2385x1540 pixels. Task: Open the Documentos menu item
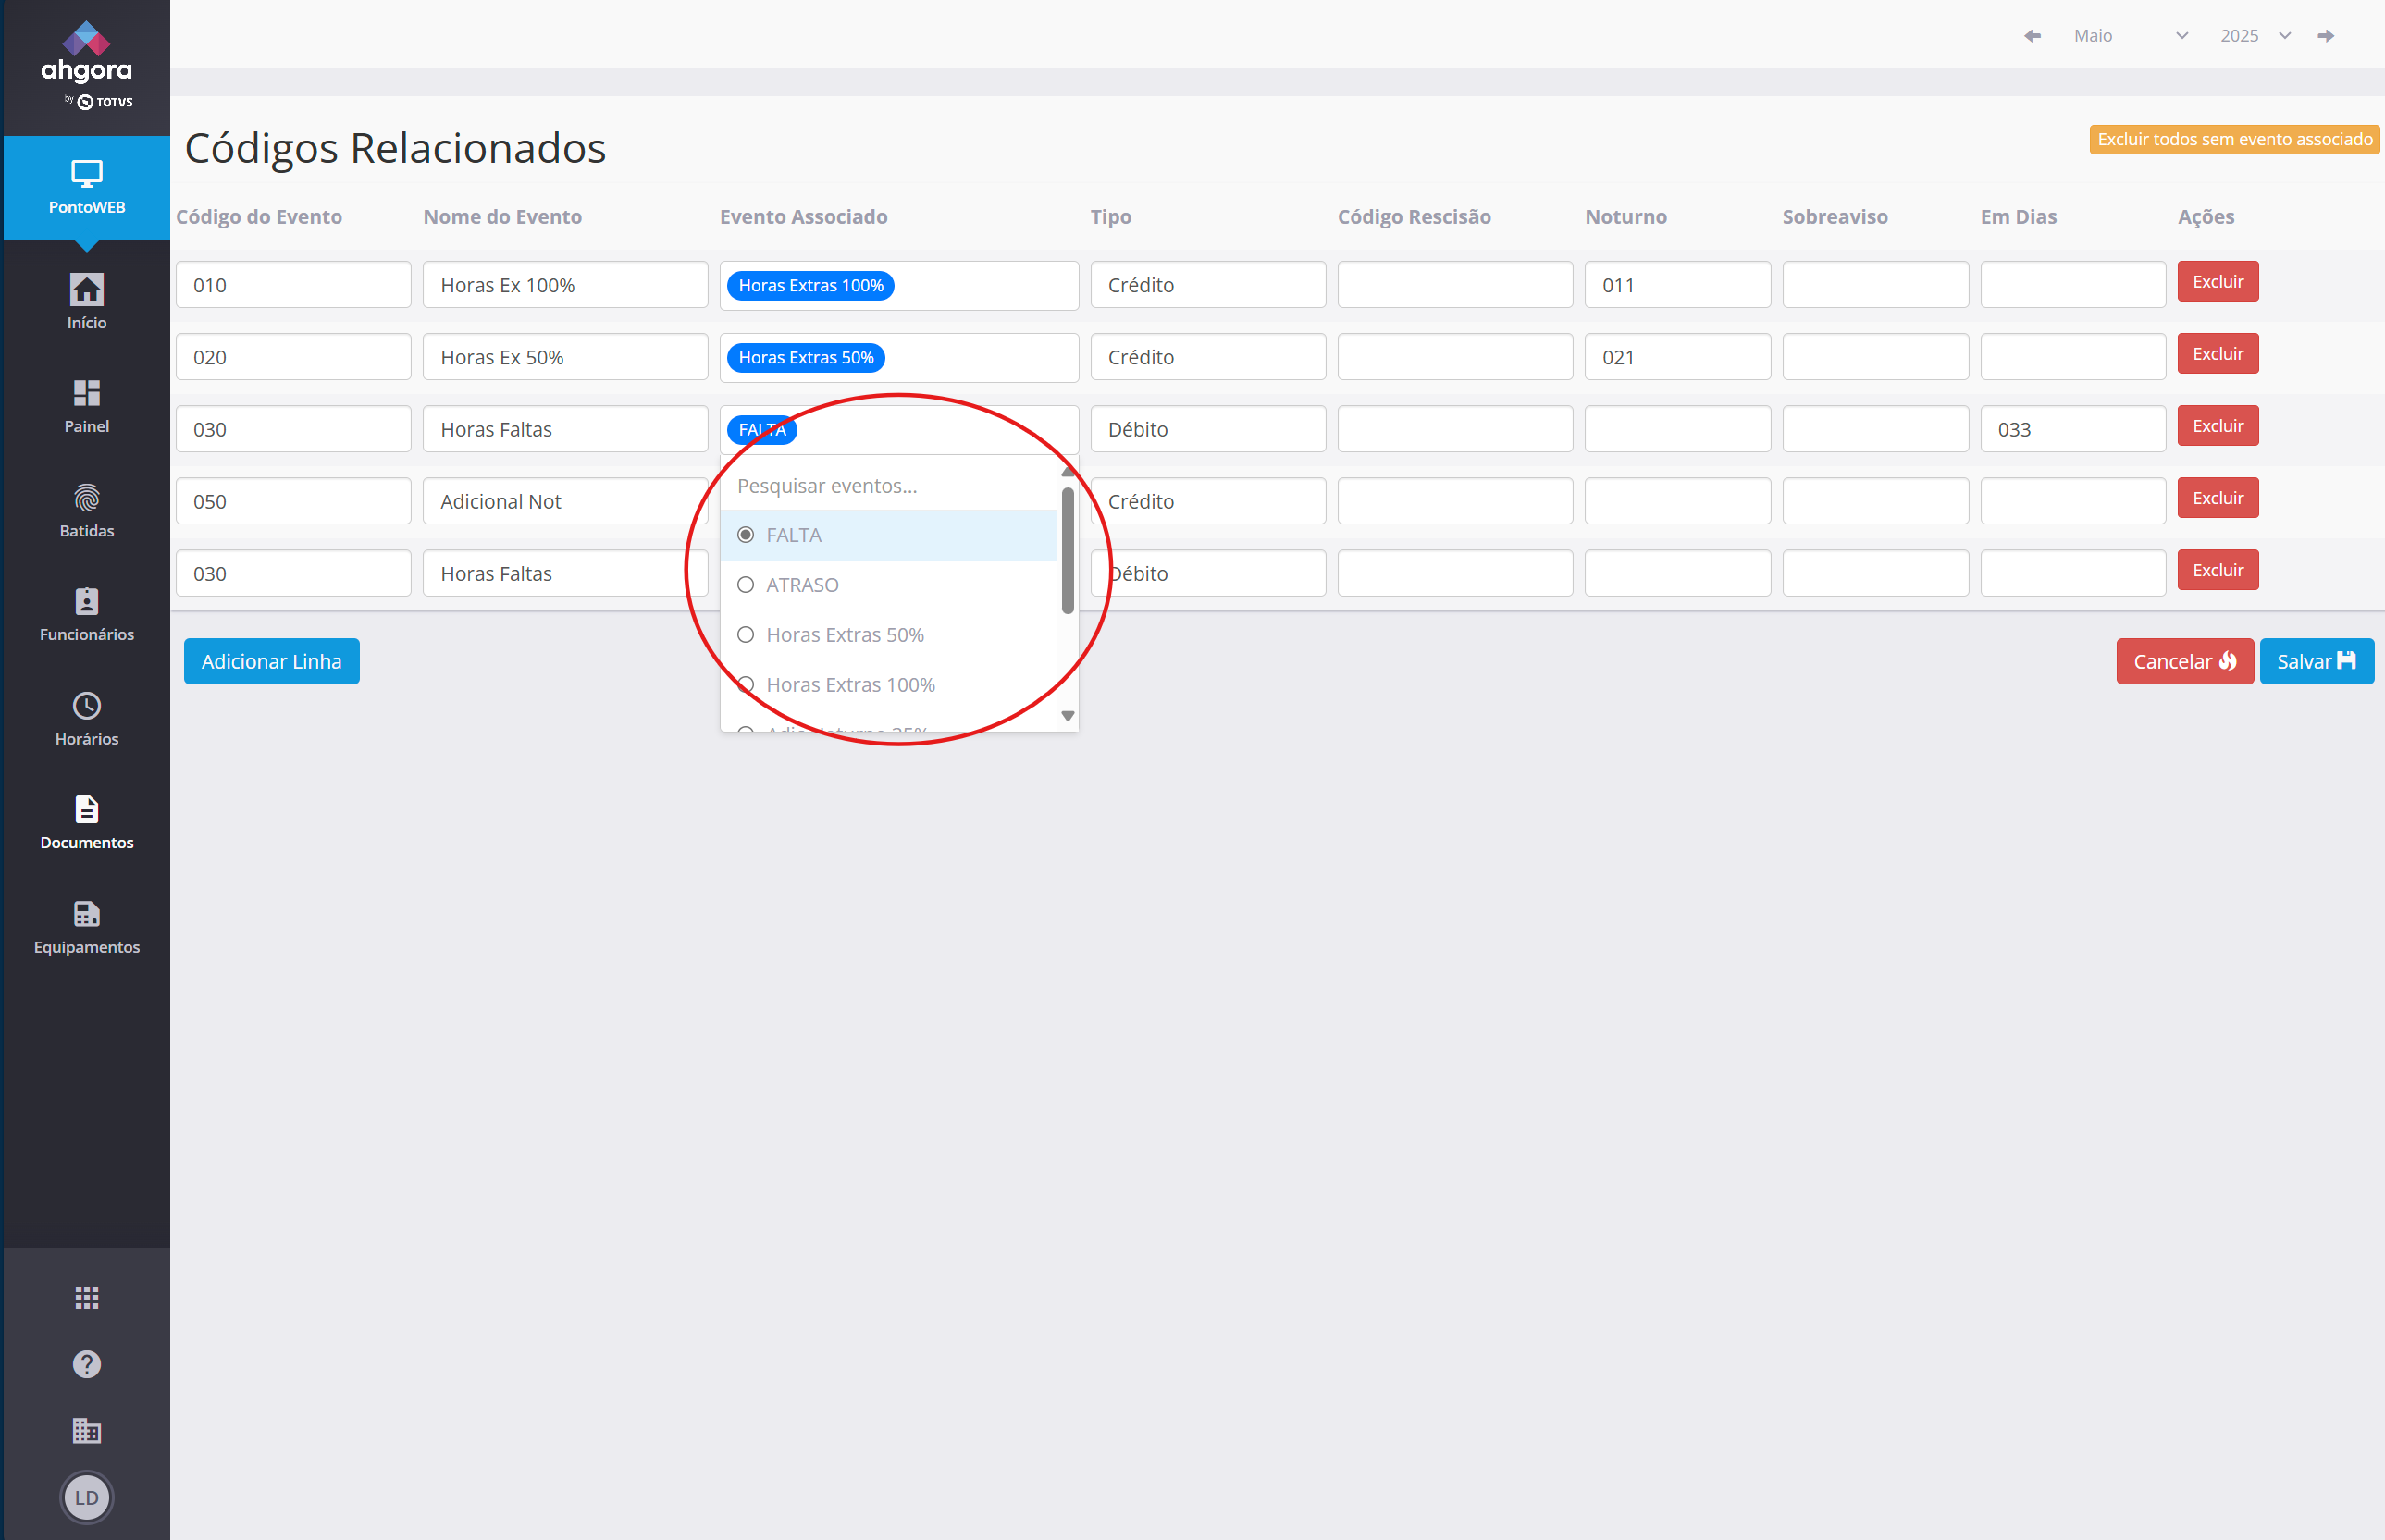click(x=87, y=822)
